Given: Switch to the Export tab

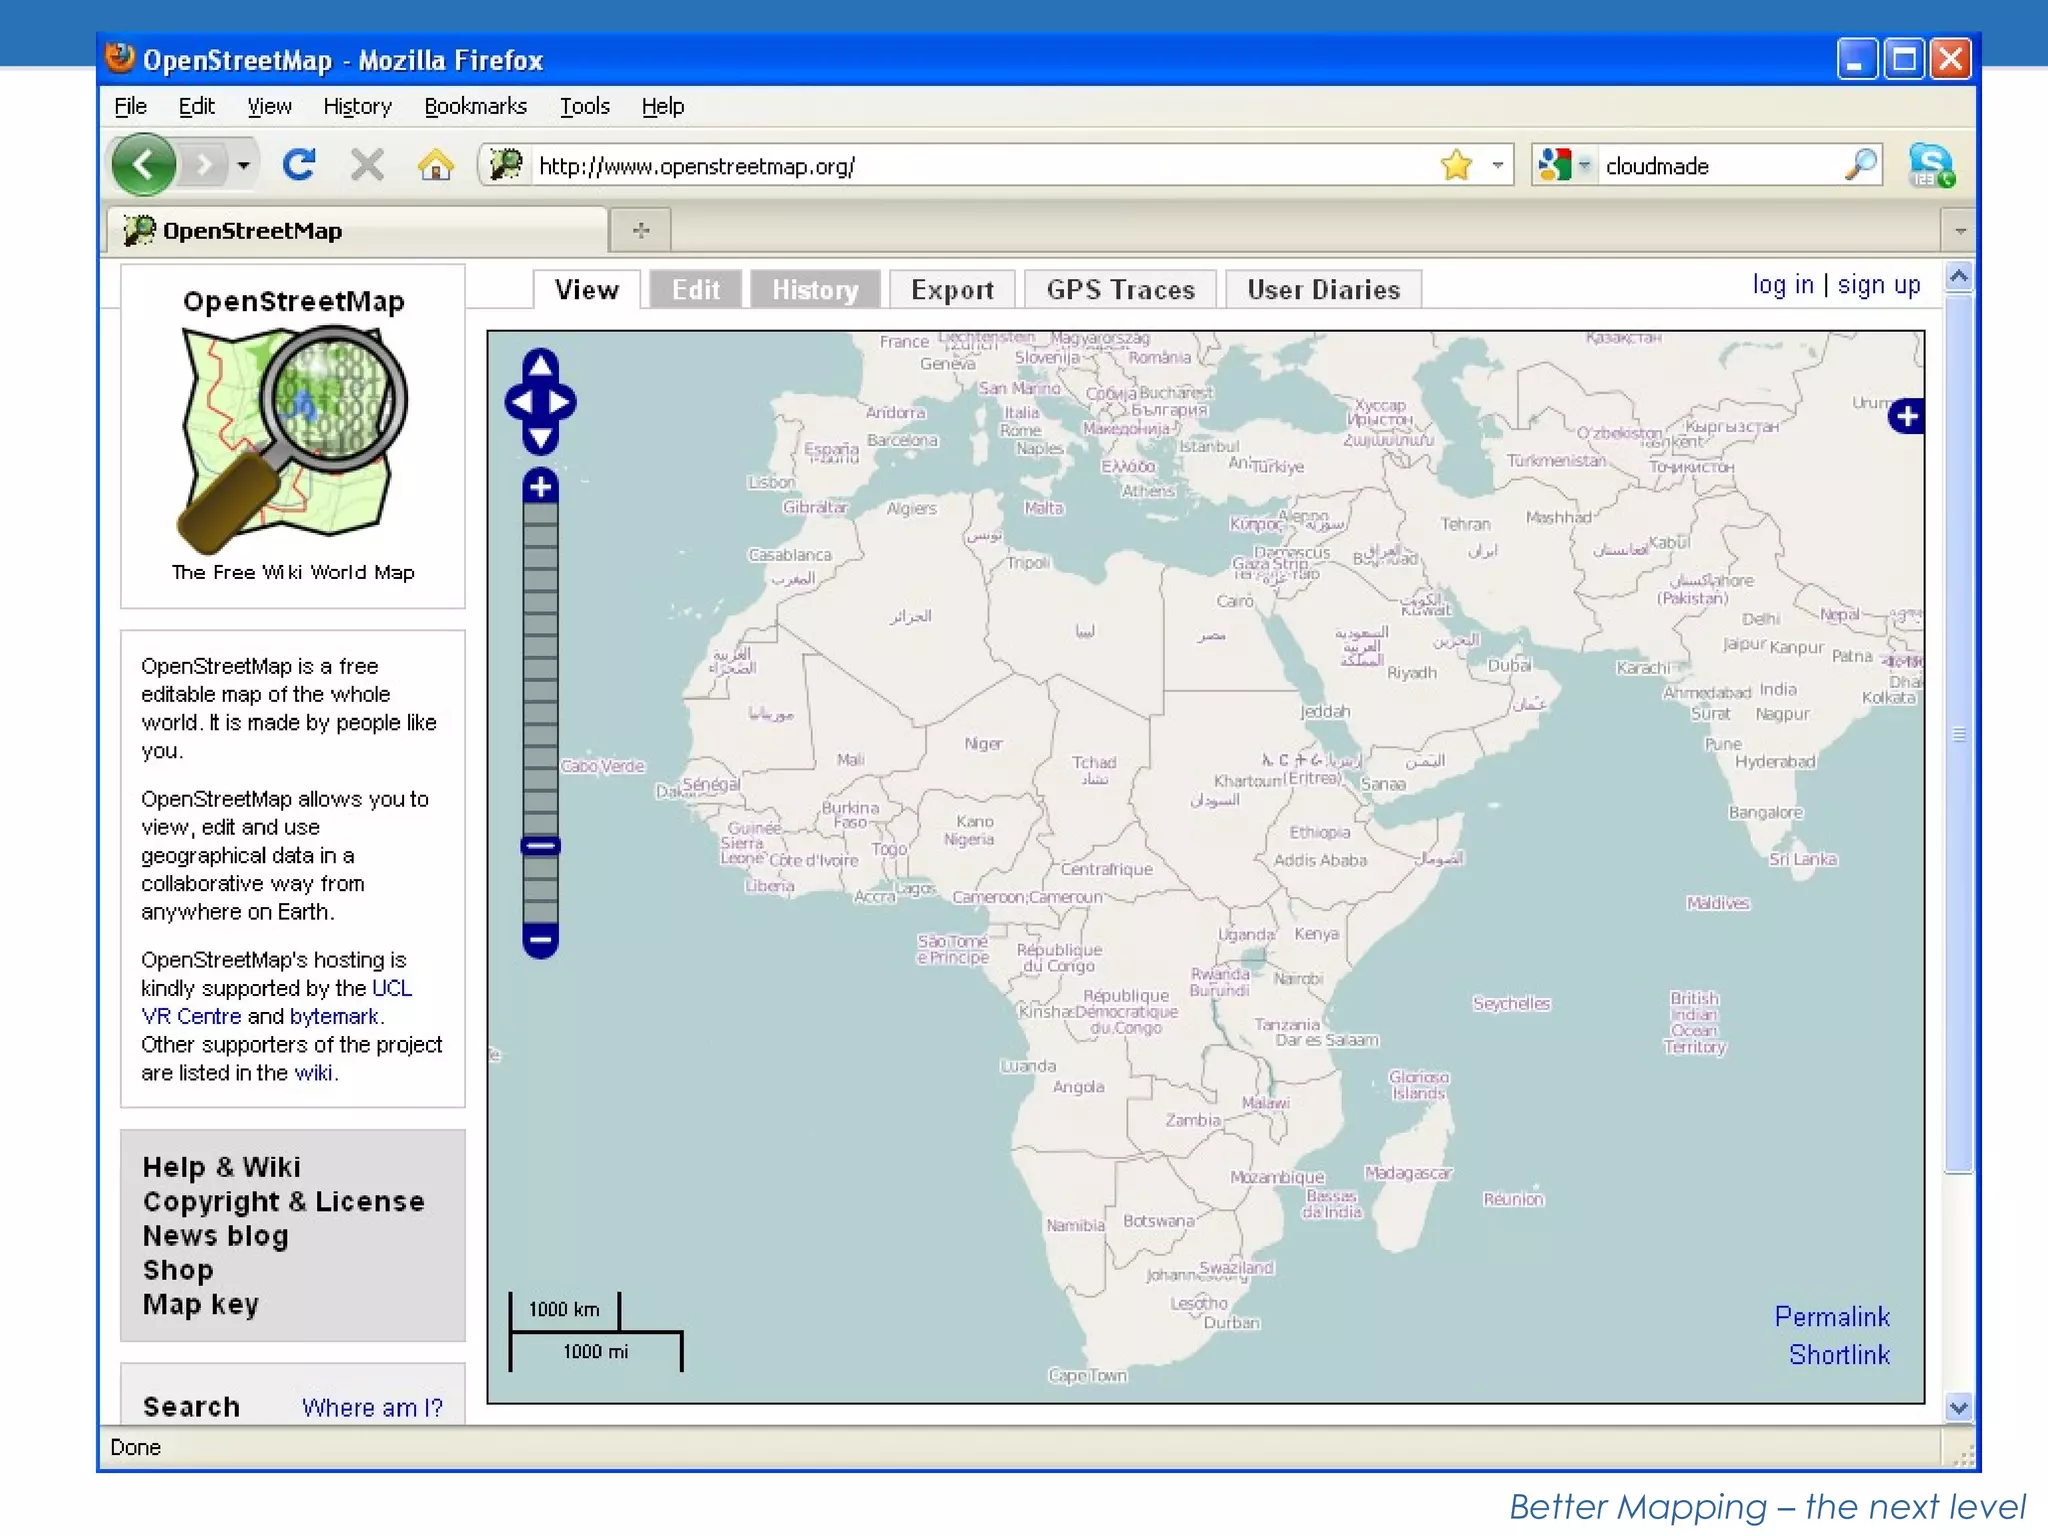Looking at the screenshot, I should pos(952,290).
